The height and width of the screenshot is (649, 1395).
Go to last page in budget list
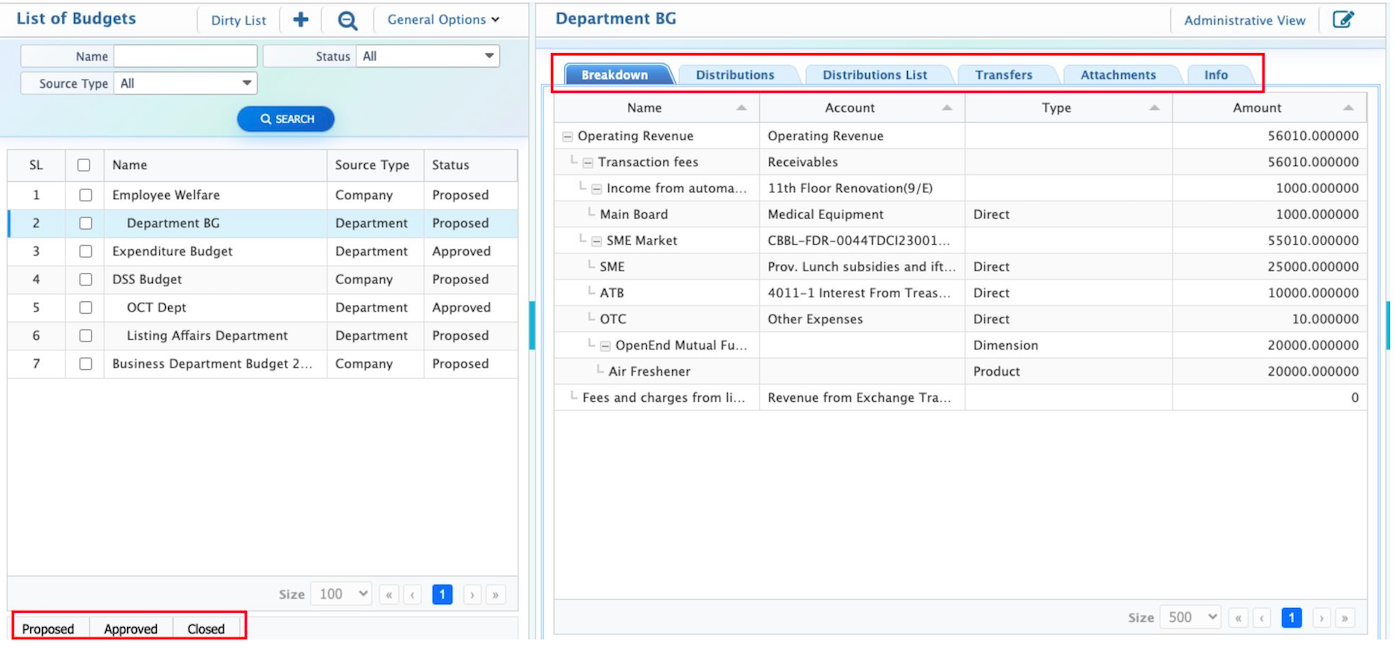pos(495,595)
